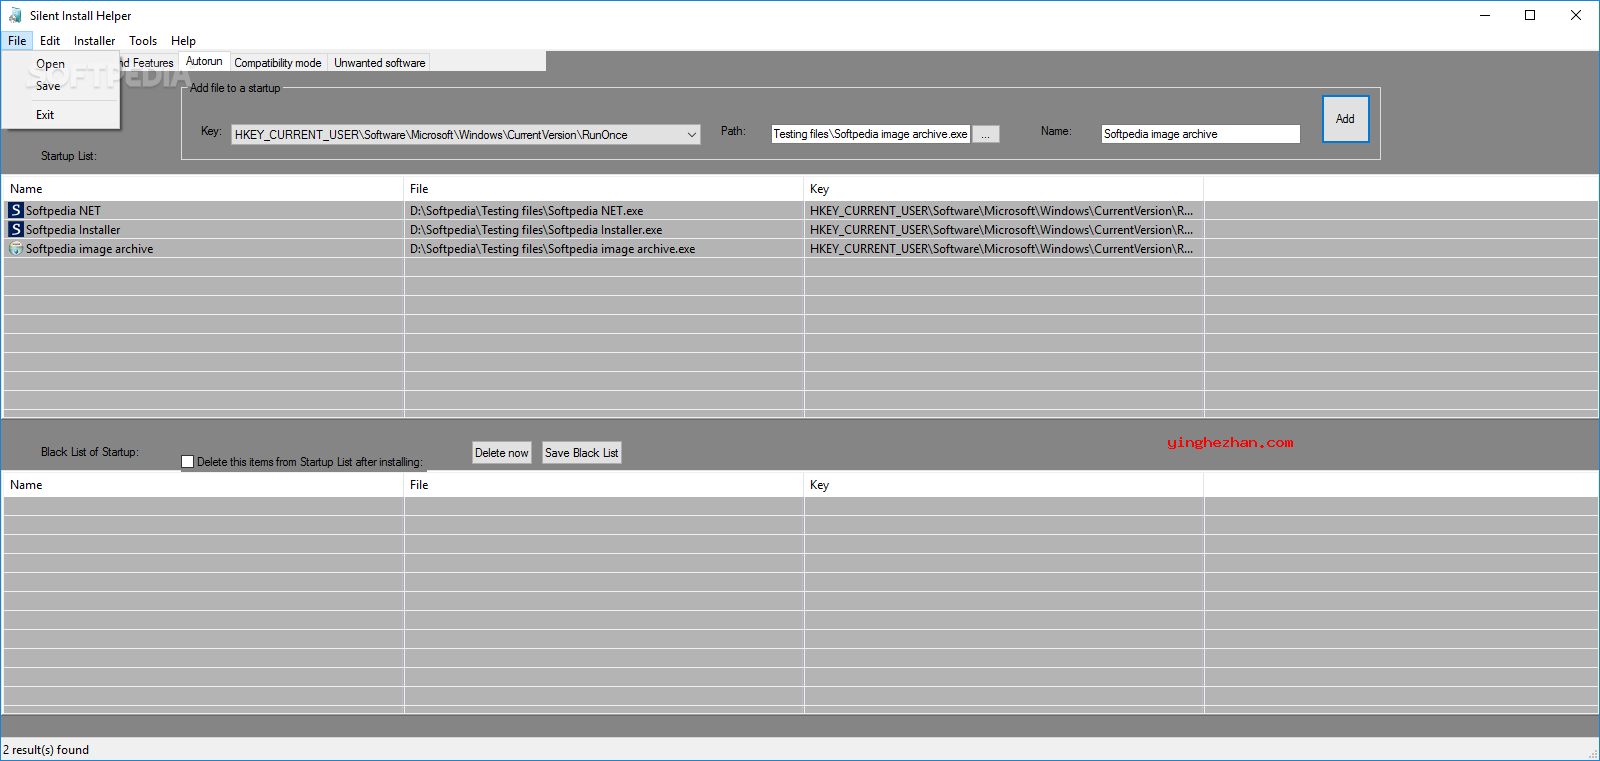Viewport: 1600px width, 761px height.
Task: Click the Delete now button
Action: [501, 453]
